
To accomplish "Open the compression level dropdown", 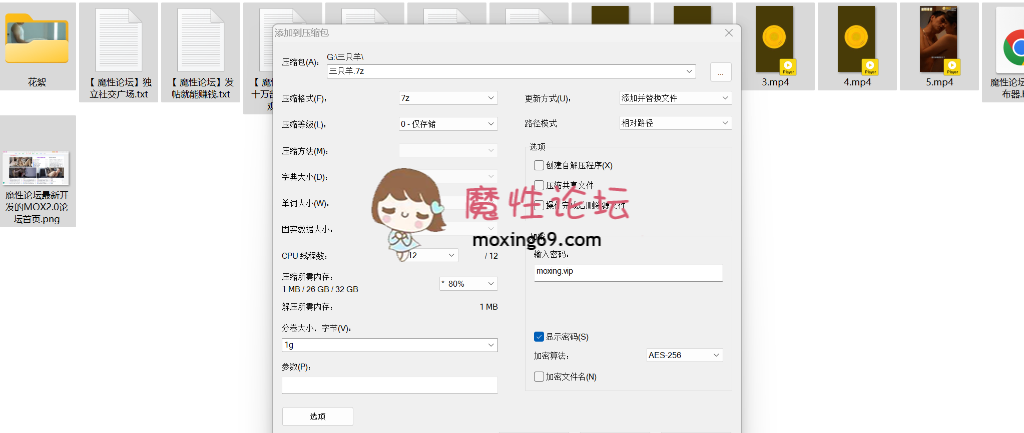I will 447,124.
